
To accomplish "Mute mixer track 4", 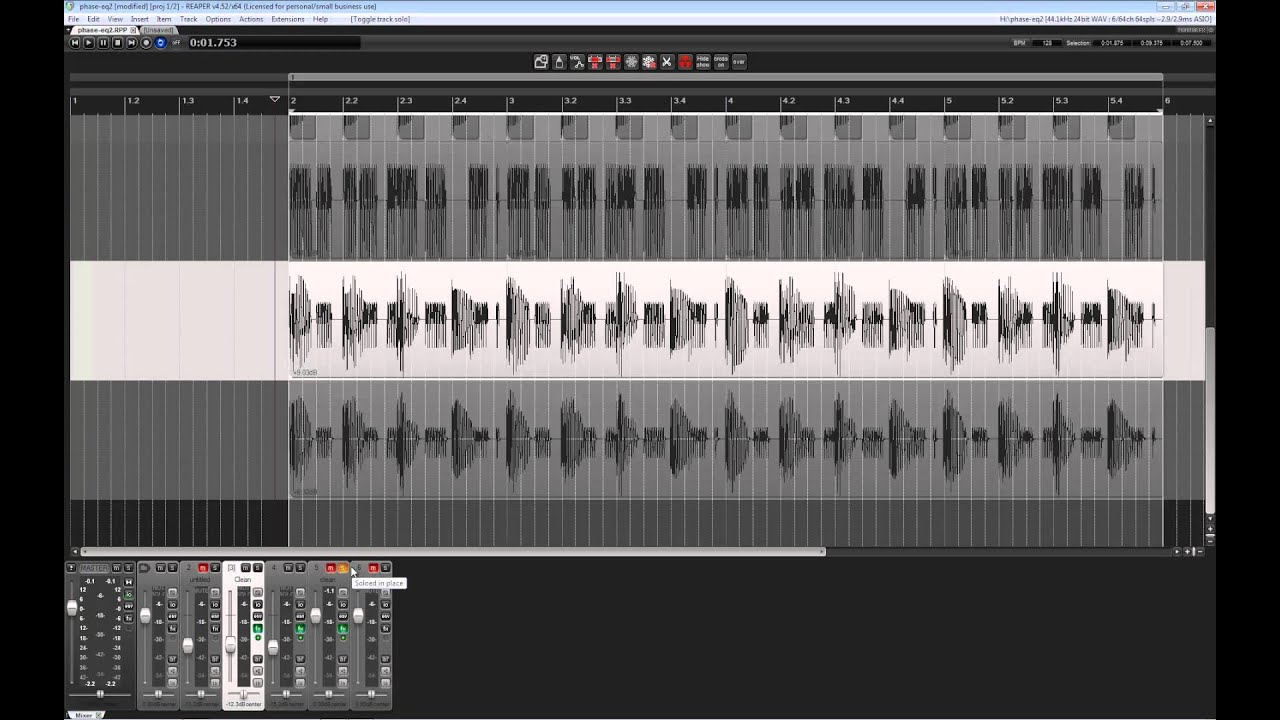I will pos(288,568).
